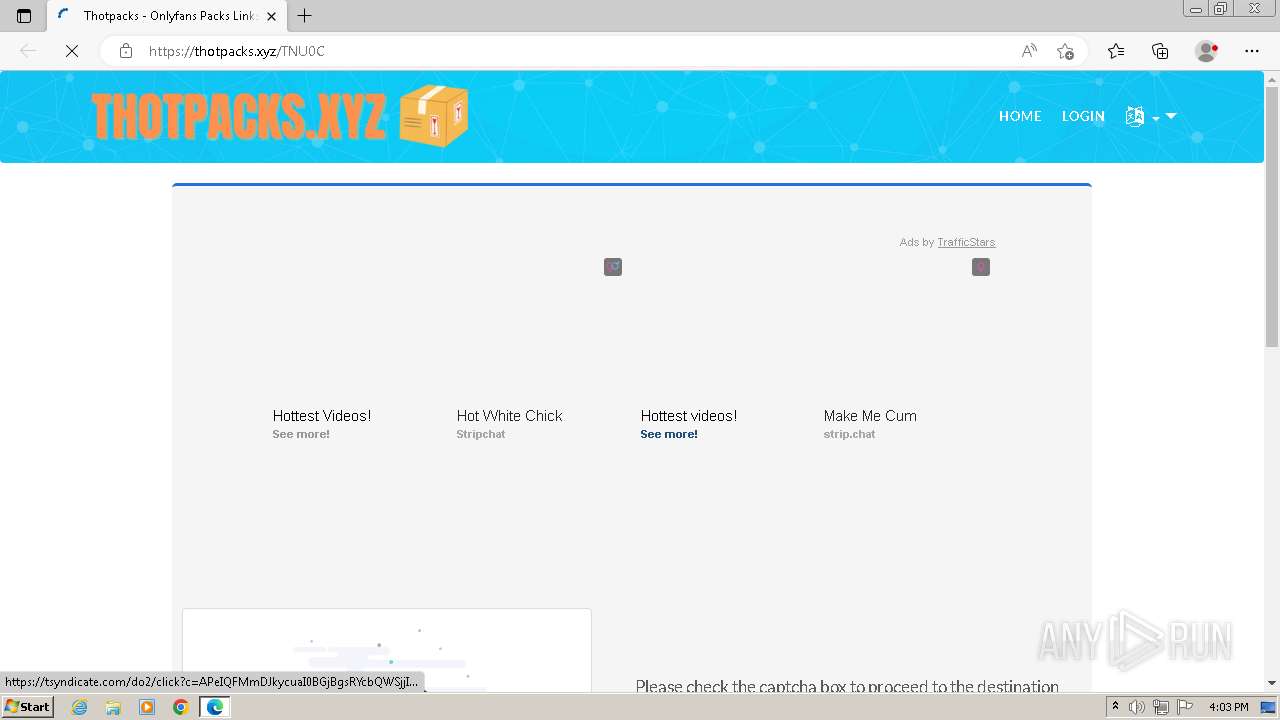The width and height of the screenshot is (1280, 720).
Task: Click bold See more! link
Action: click(x=669, y=434)
